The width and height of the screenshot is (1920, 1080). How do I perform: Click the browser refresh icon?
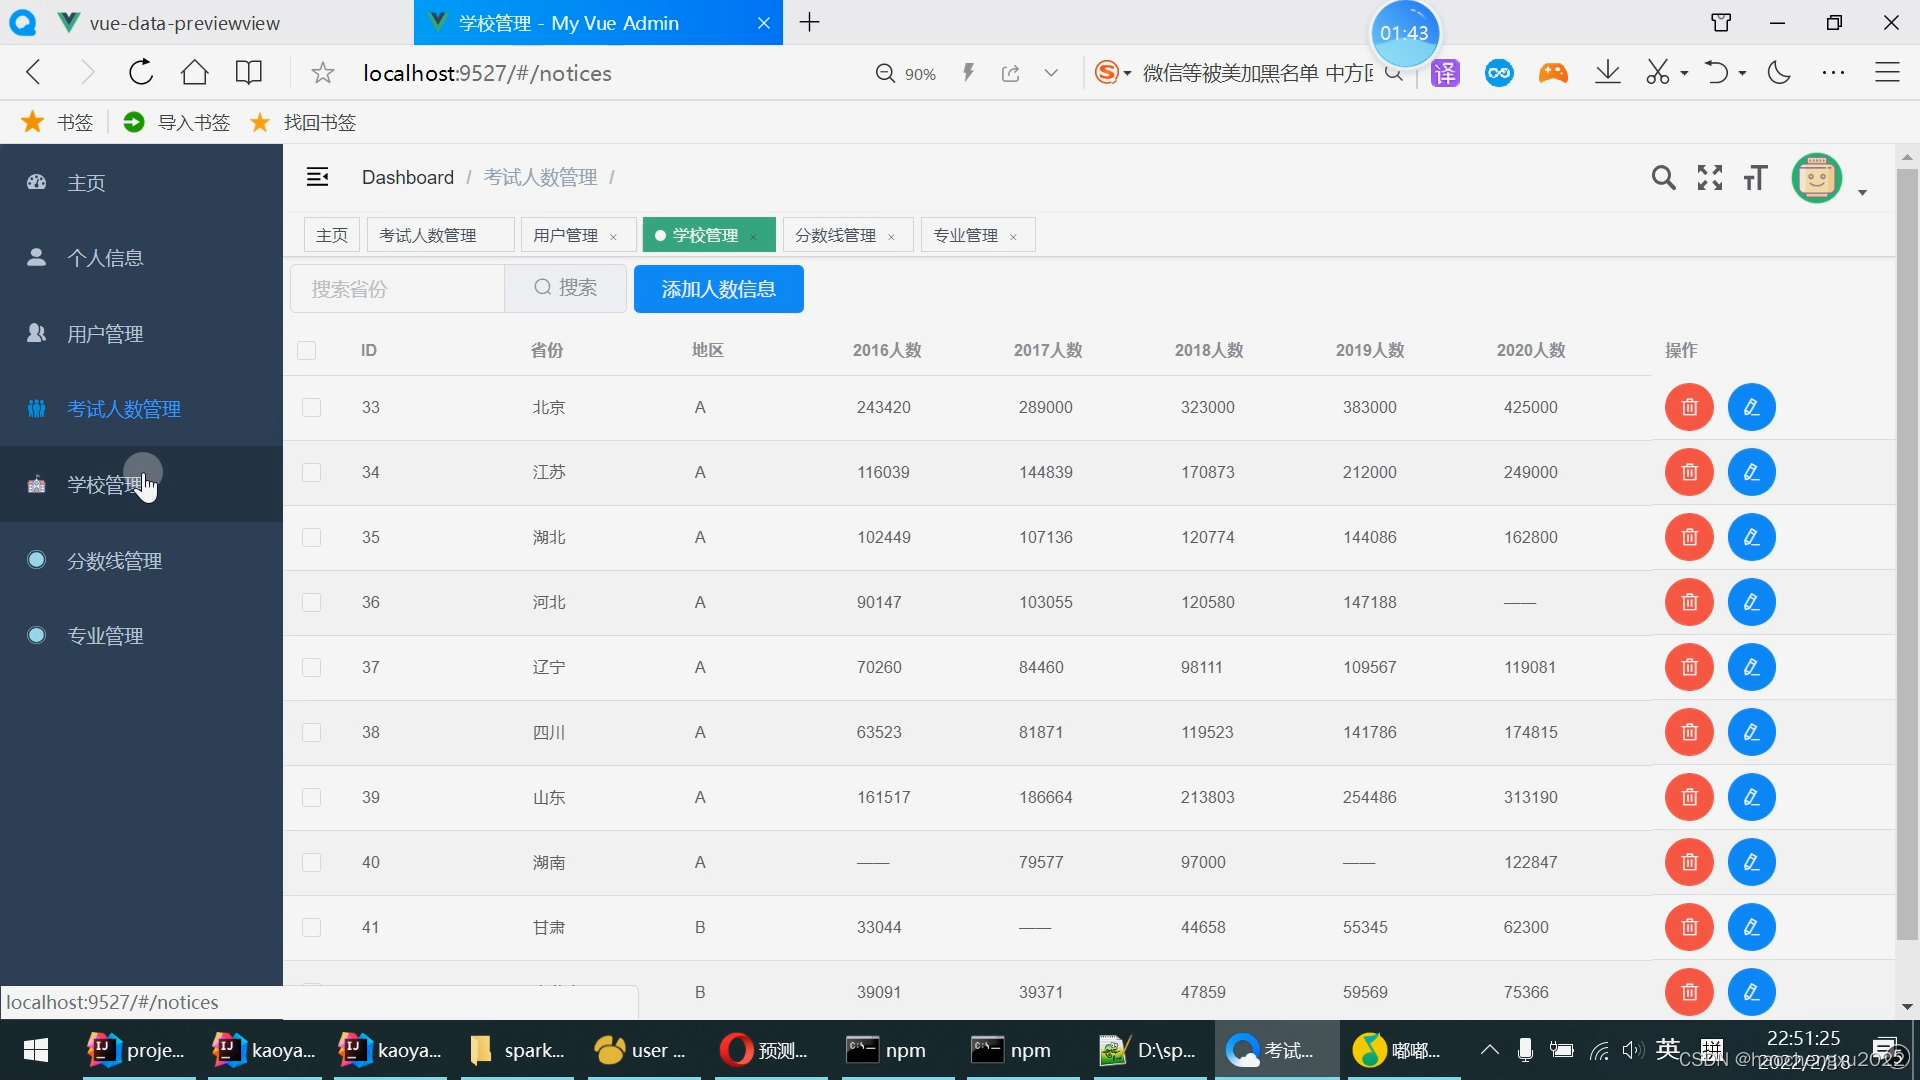point(141,73)
